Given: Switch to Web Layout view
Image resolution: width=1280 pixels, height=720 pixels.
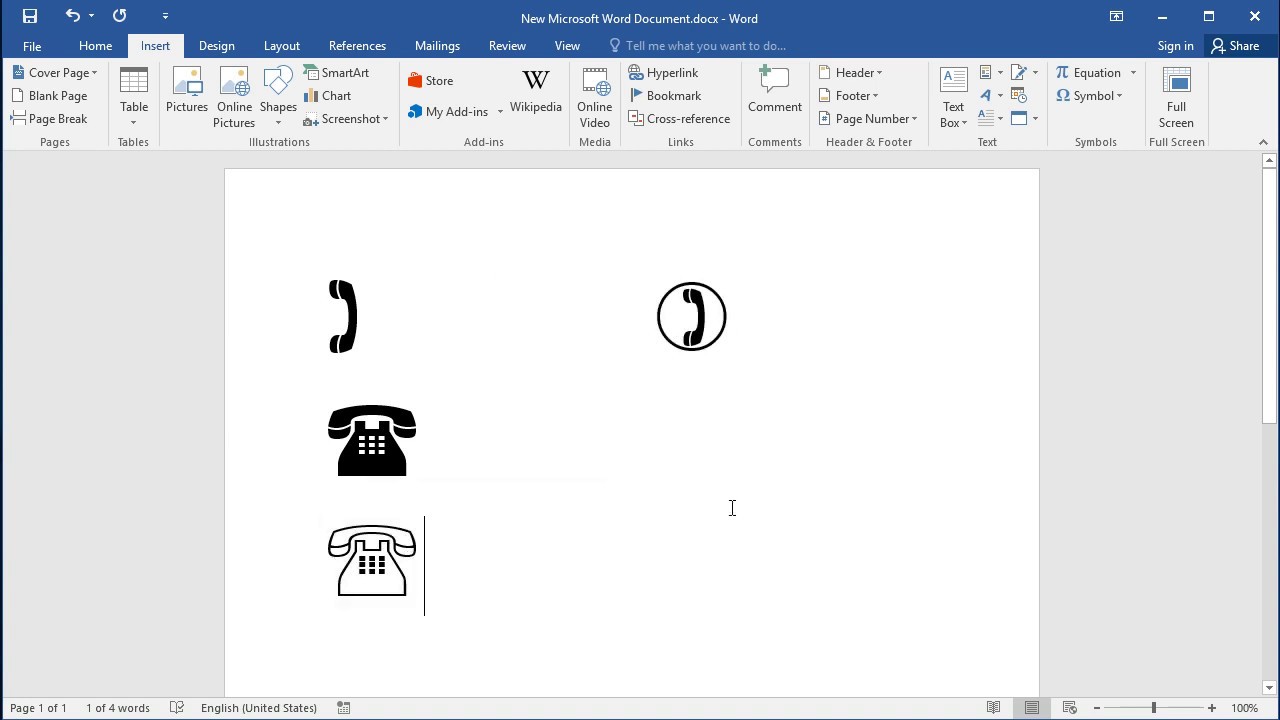Looking at the screenshot, I should (1069, 708).
